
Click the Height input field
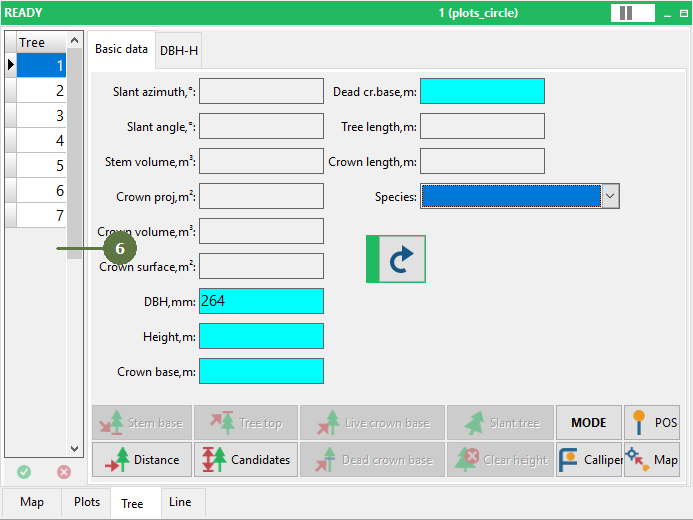click(261, 336)
